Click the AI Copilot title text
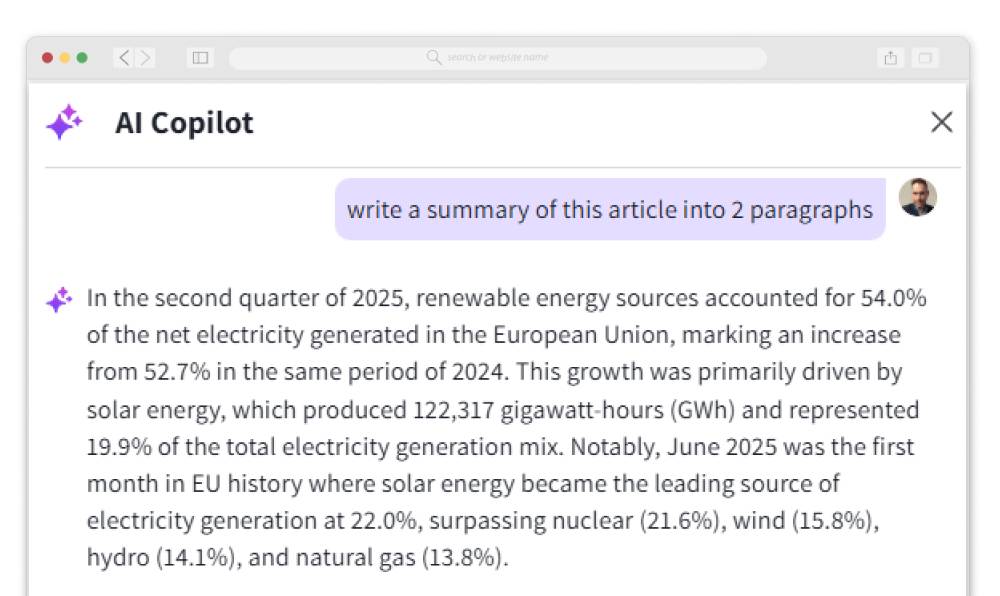Viewport: 1000px width, 596px height. 184,122
